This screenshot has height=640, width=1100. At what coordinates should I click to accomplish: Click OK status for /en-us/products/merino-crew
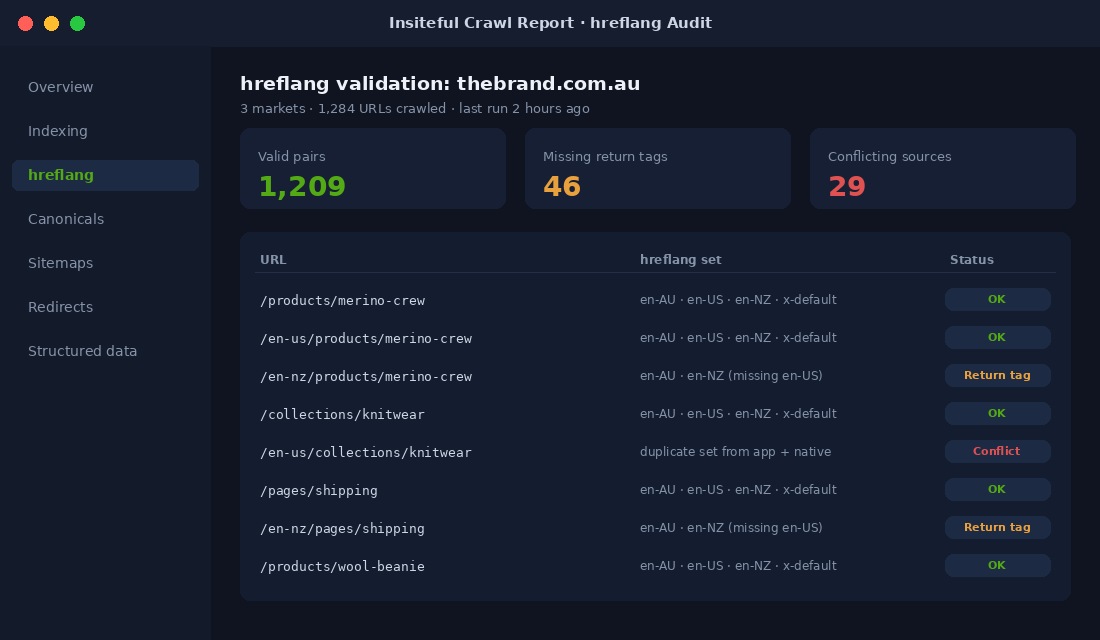pyautogui.click(x=998, y=338)
